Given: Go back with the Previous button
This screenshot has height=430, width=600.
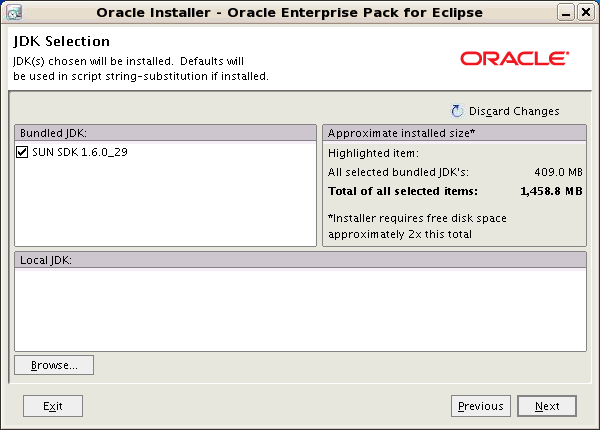Looking at the screenshot, I should click(481, 406).
